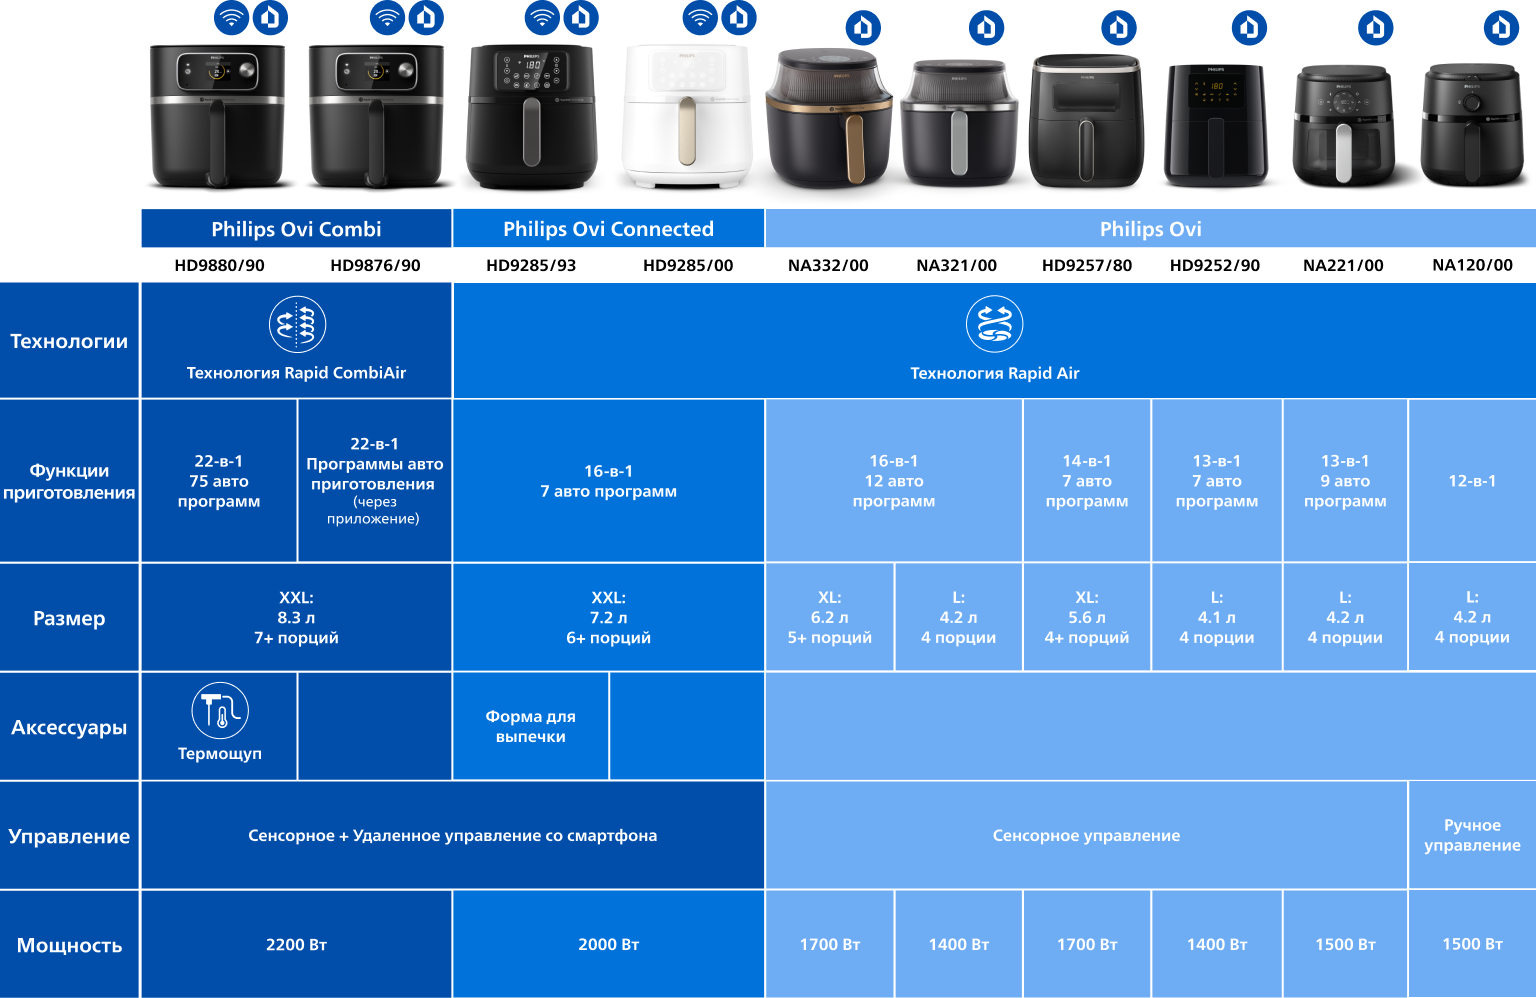Image resolution: width=1536 pixels, height=998 pixels.
Task: Open the NA321/00 air fryer image
Action: 958,123
